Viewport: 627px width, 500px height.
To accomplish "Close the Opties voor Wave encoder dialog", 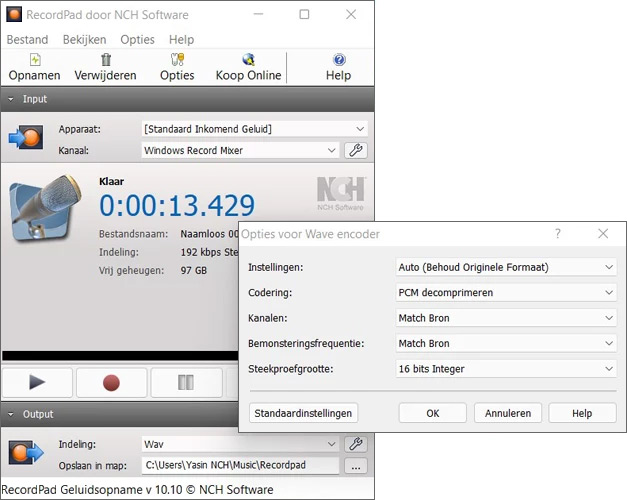I will coord(603,234).
